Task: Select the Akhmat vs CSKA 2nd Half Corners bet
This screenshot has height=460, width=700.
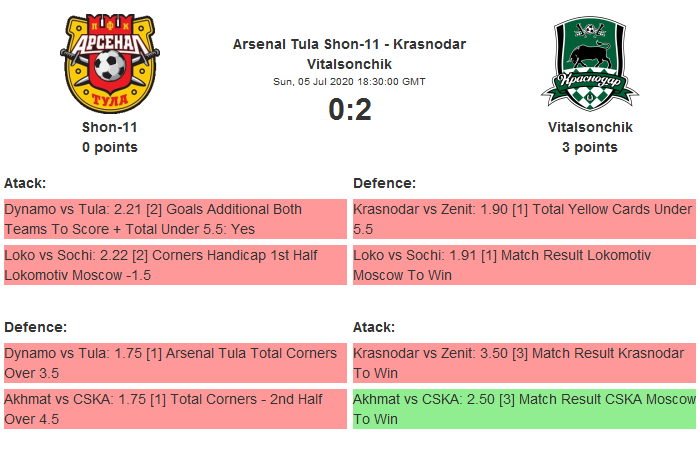Action: coord(174,409)
